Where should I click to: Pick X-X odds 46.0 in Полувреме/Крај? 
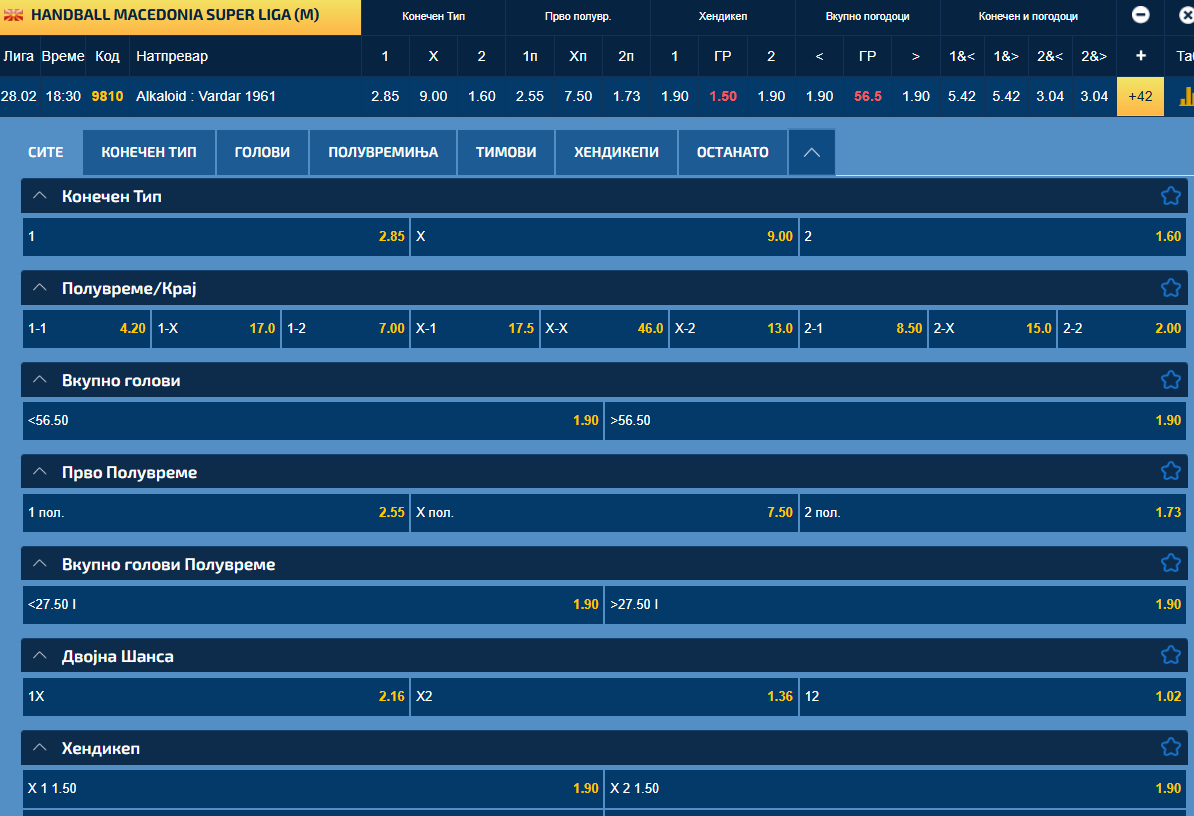point(604,329)
